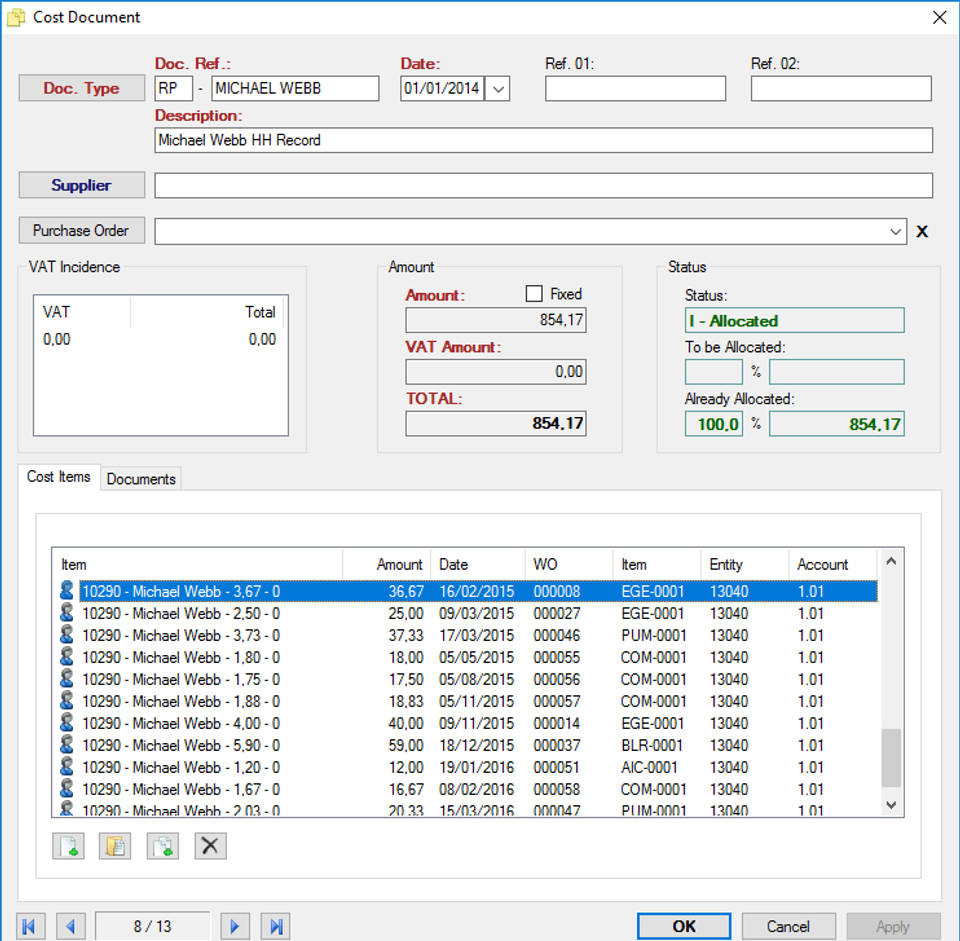Go to the next record
This screenshot has width=960, height=941.
point(234,926)
